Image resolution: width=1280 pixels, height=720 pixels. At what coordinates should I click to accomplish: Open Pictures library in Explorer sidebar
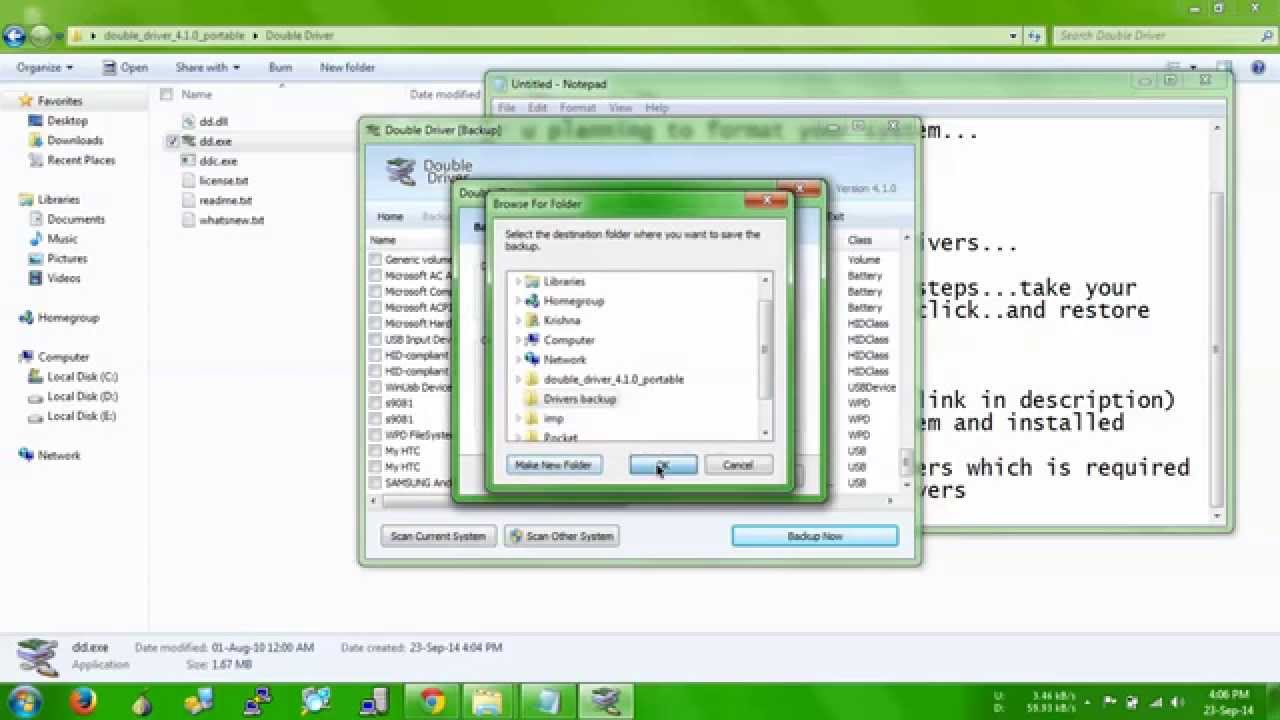click(67, 258)
